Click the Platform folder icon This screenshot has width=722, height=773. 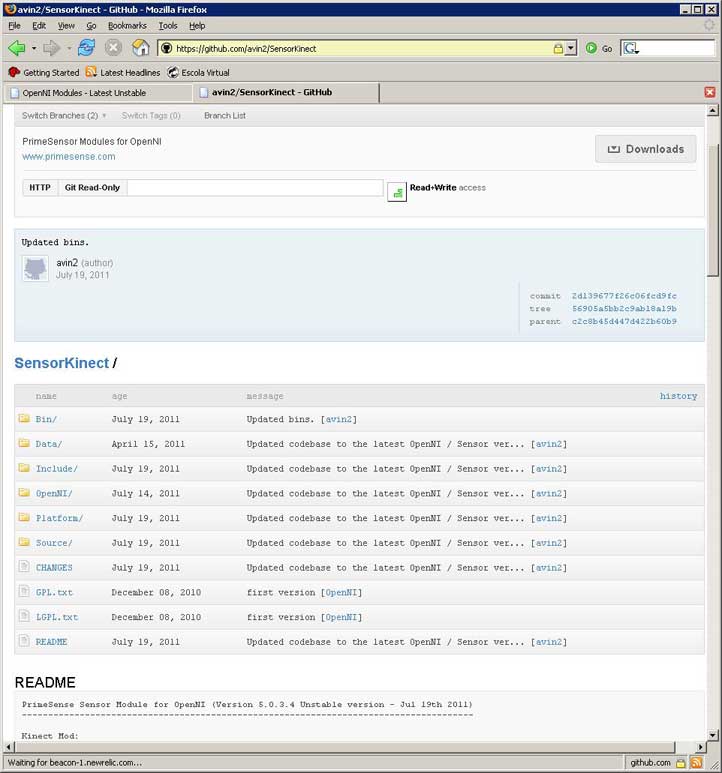[24, 517]
